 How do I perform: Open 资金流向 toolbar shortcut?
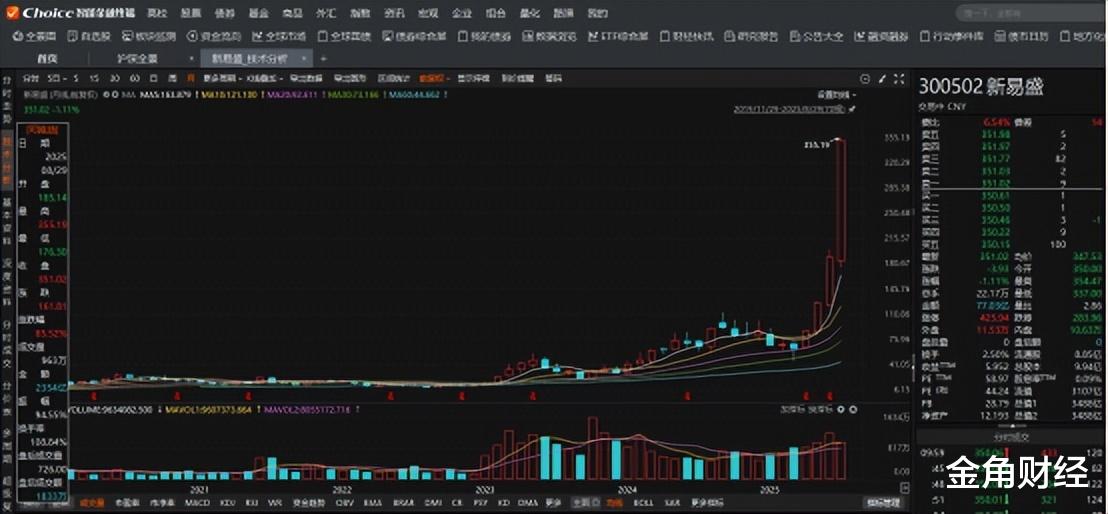214,36
